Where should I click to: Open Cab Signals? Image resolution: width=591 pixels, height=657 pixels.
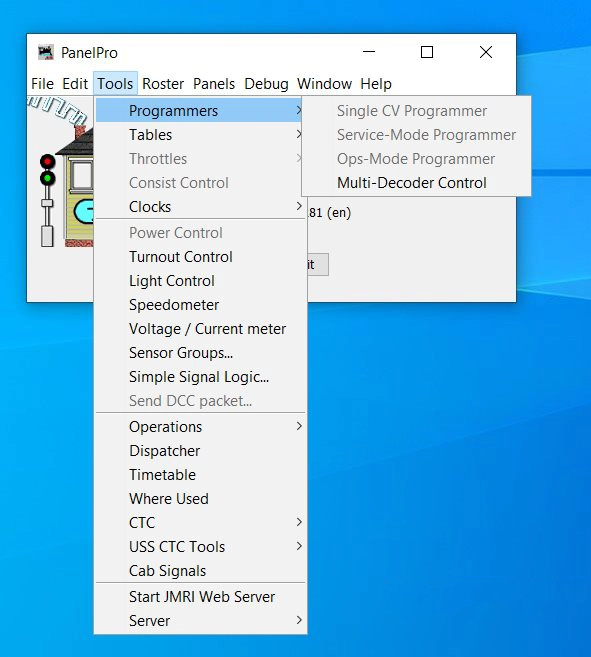200,571
